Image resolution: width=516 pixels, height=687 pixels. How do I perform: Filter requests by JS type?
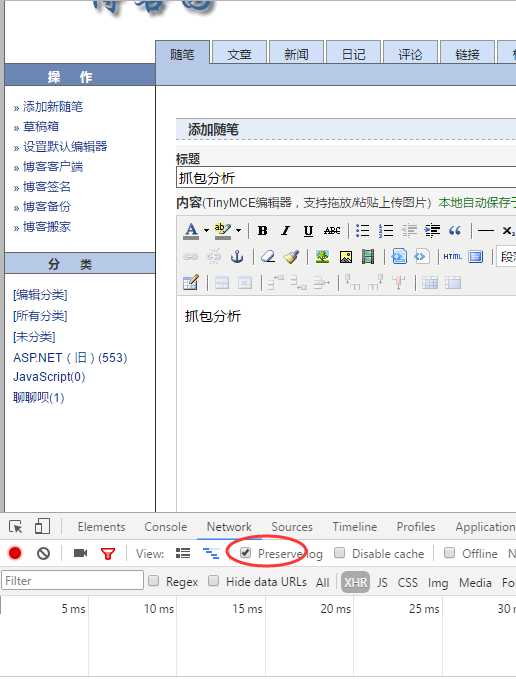pos(382,582)
